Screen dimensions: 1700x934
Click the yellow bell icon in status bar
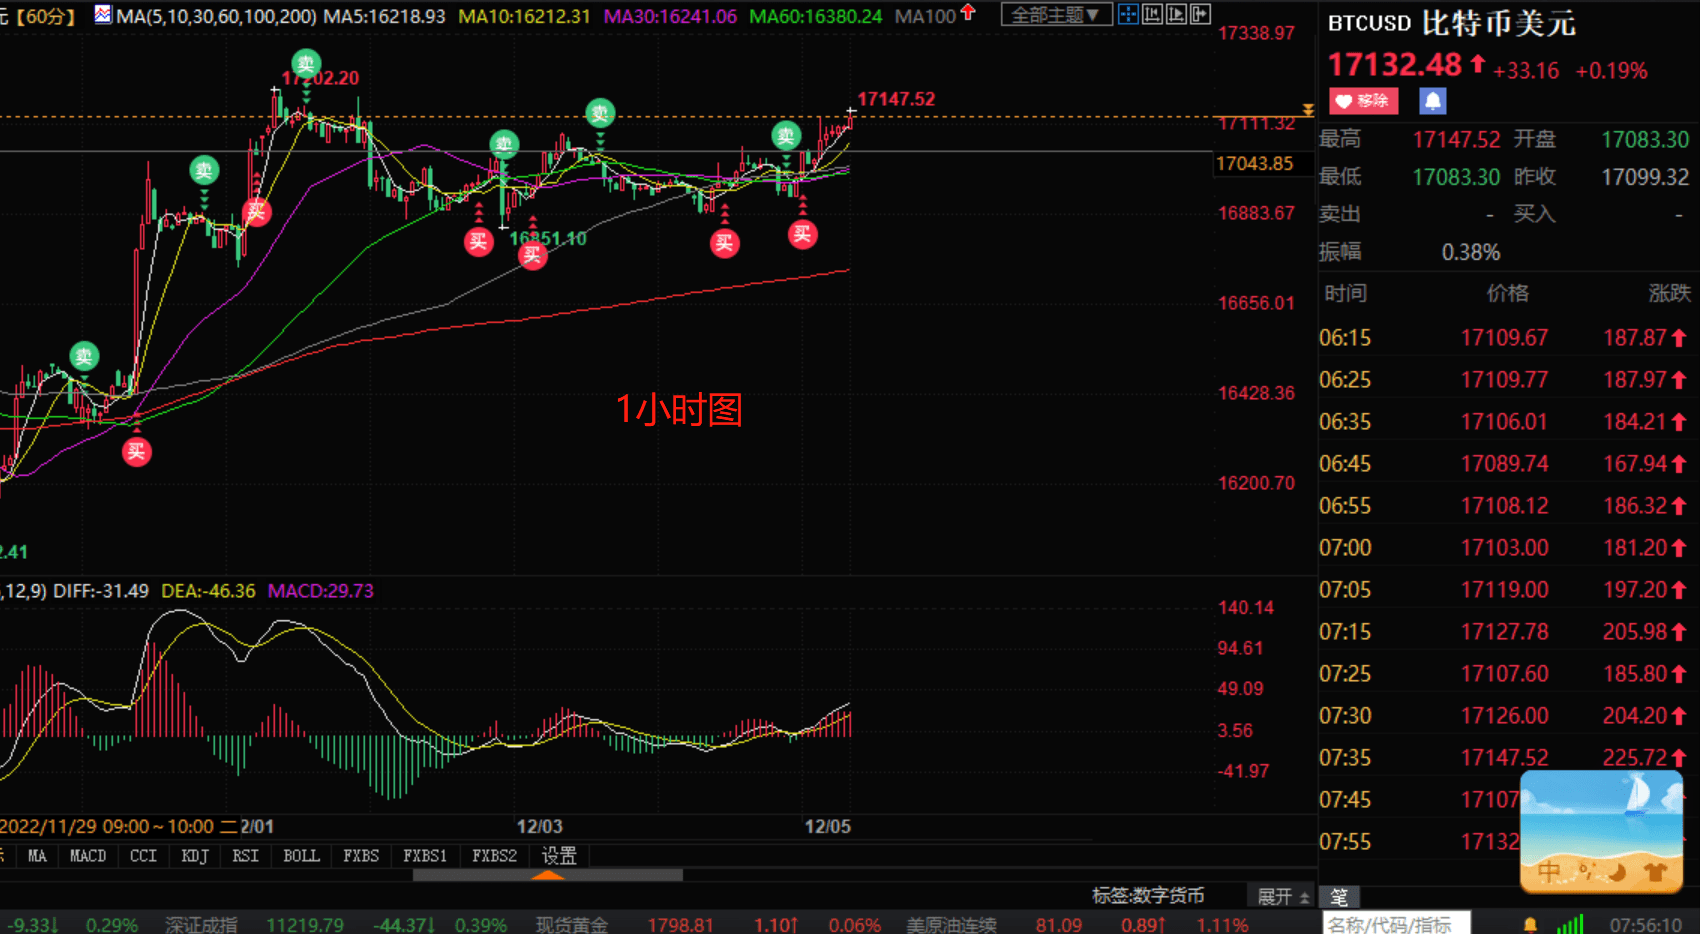point(1530,925)
